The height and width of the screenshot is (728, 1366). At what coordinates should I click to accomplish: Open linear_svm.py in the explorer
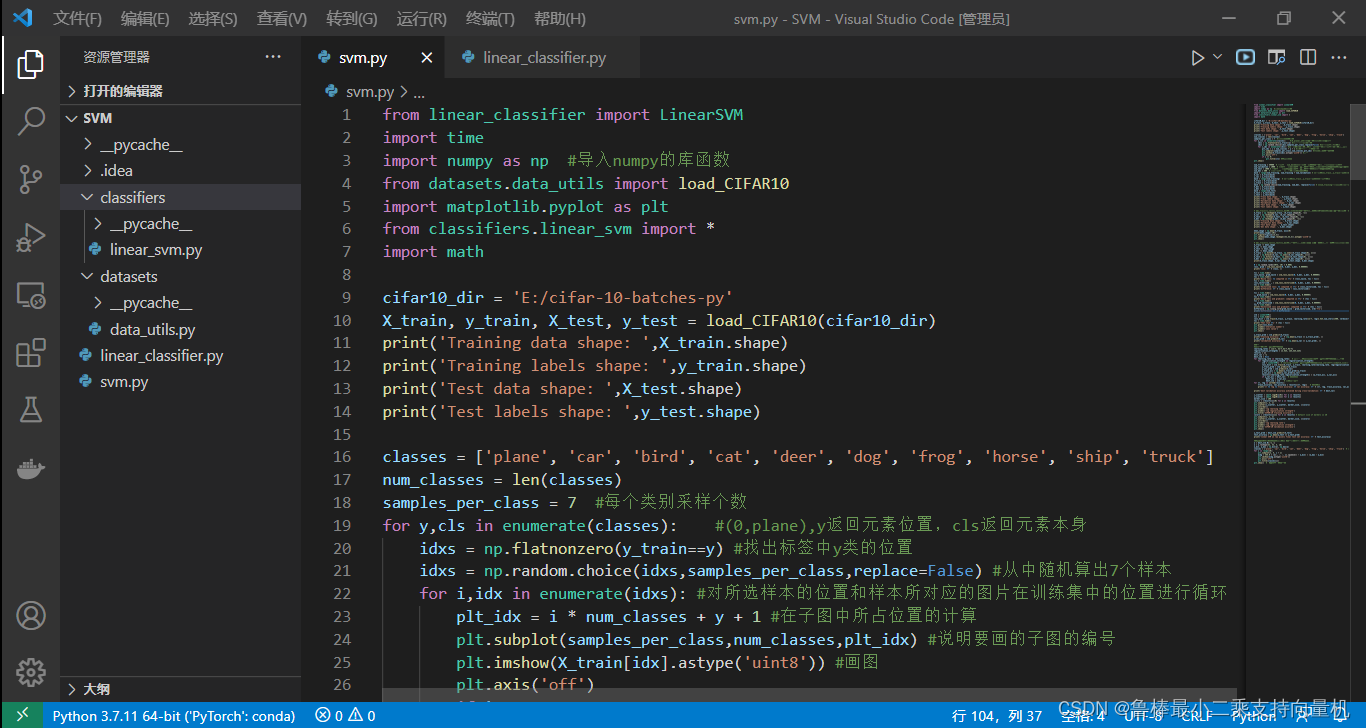tap(180, 250)
